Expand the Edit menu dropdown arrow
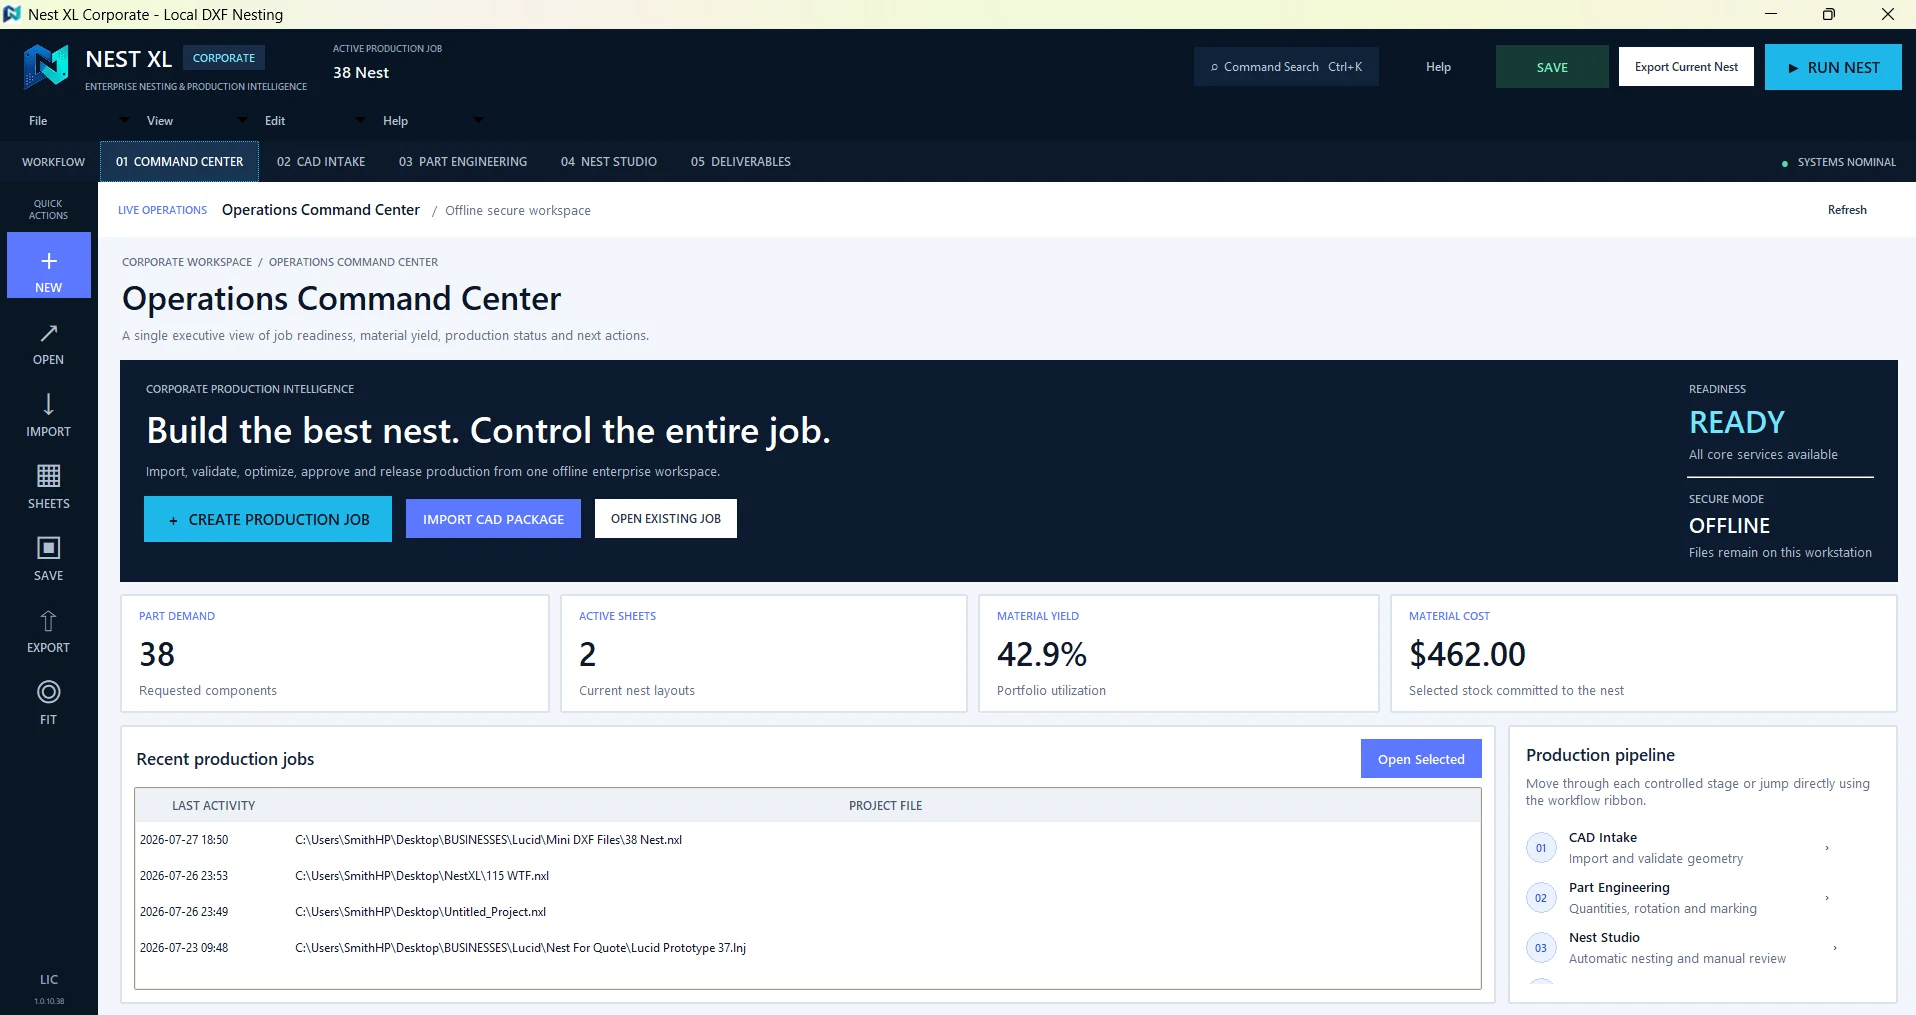Screen dimensions: 1916x1015 tap(360, 121)
